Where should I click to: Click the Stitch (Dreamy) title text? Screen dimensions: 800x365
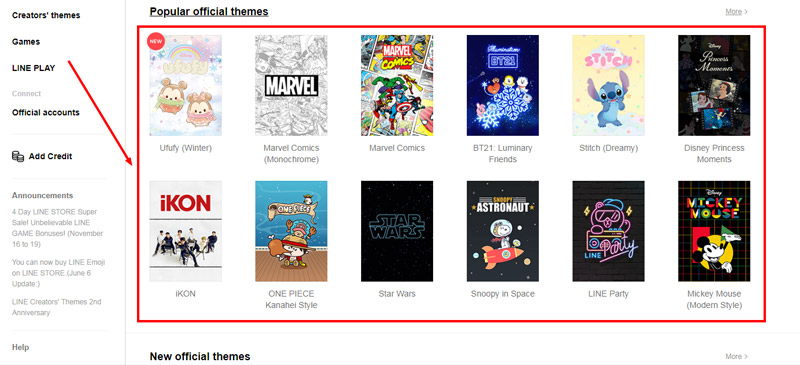click(608, 148)
